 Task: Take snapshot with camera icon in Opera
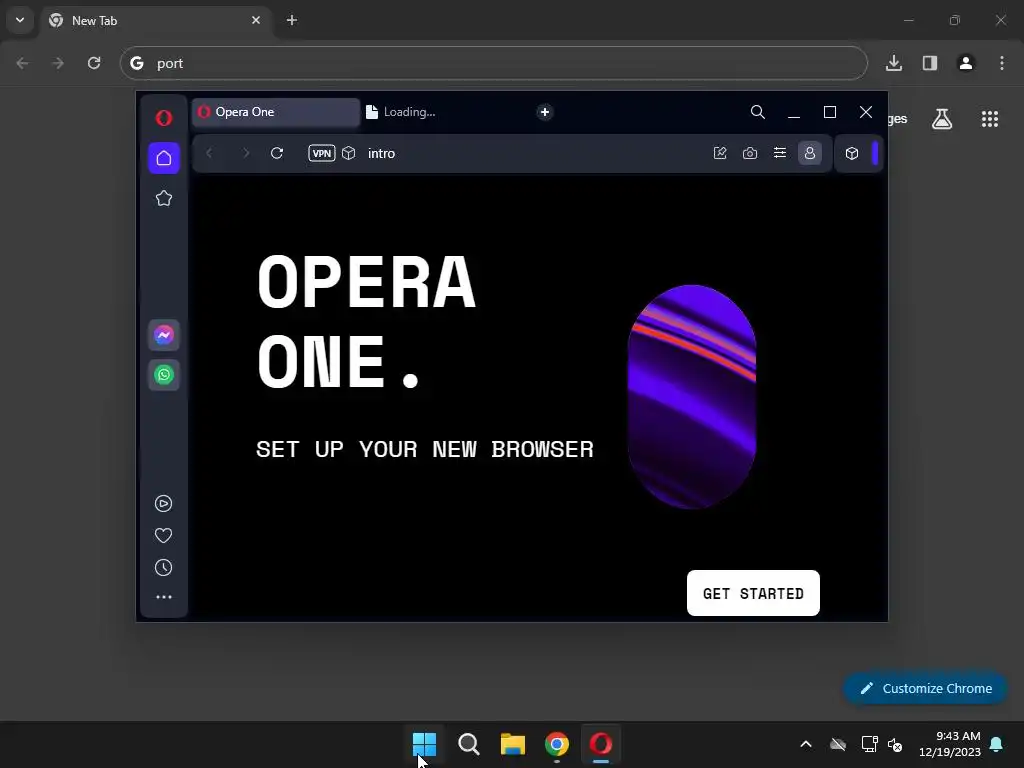750,153
